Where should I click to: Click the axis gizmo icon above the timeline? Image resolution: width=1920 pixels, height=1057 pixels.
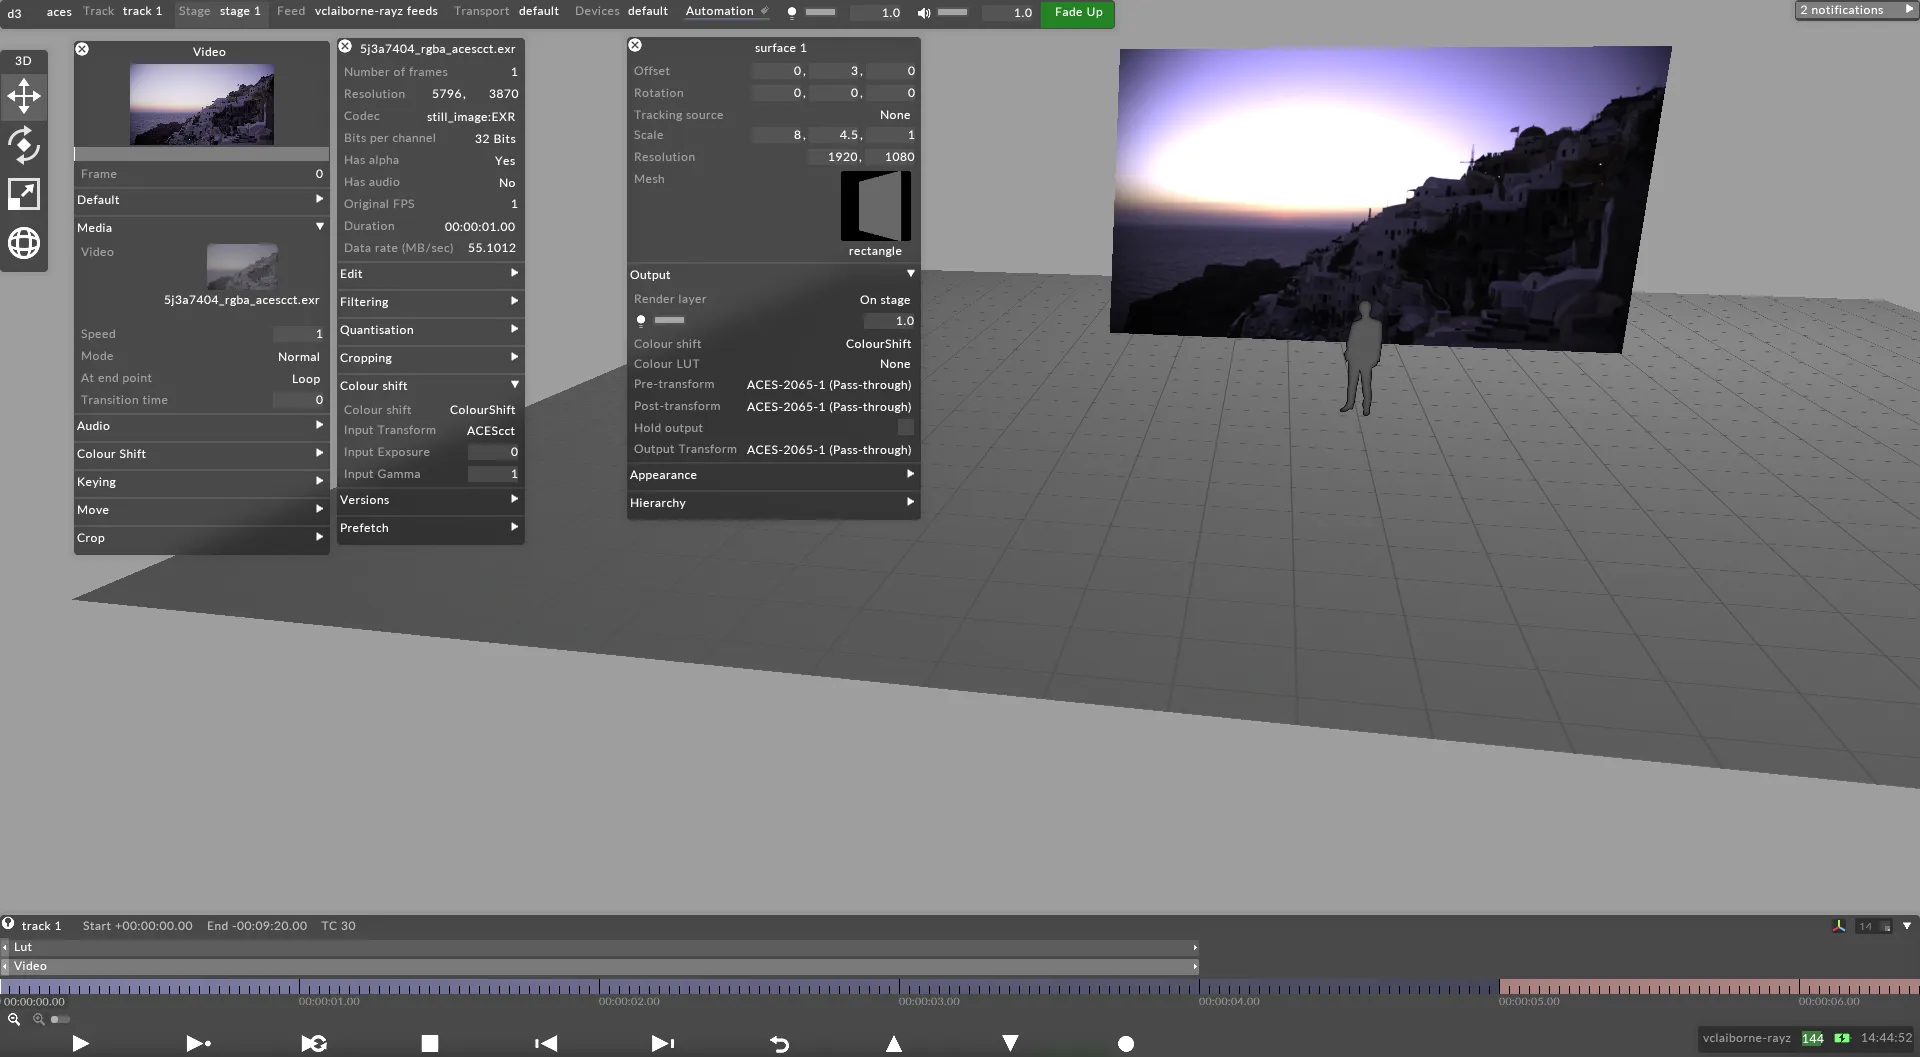1839,925
